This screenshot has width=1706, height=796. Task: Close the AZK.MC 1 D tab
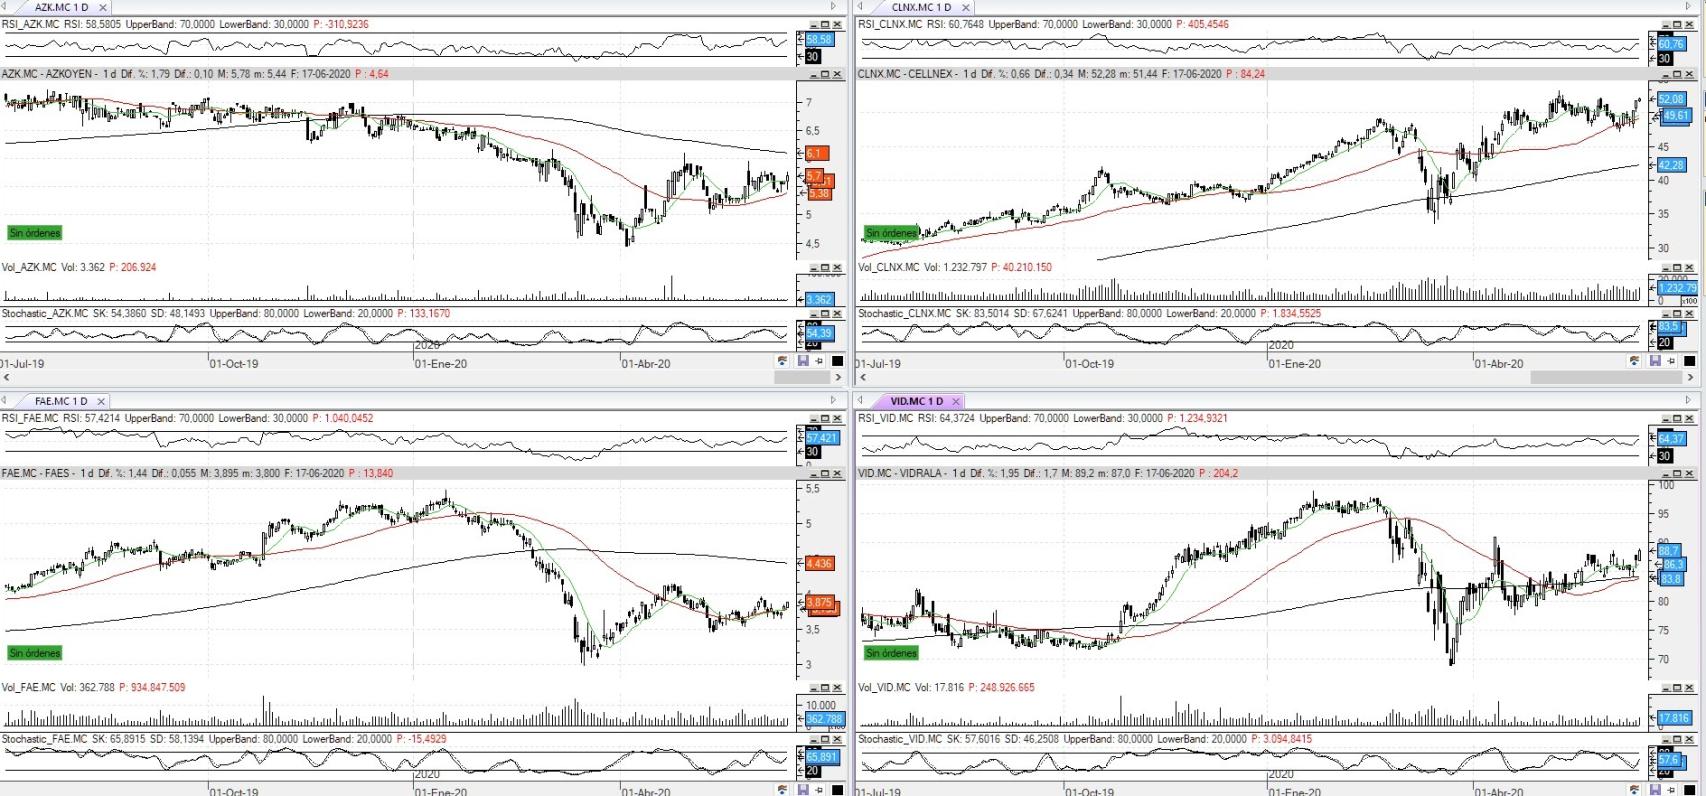pyautogui.click(x=103, y=7)
